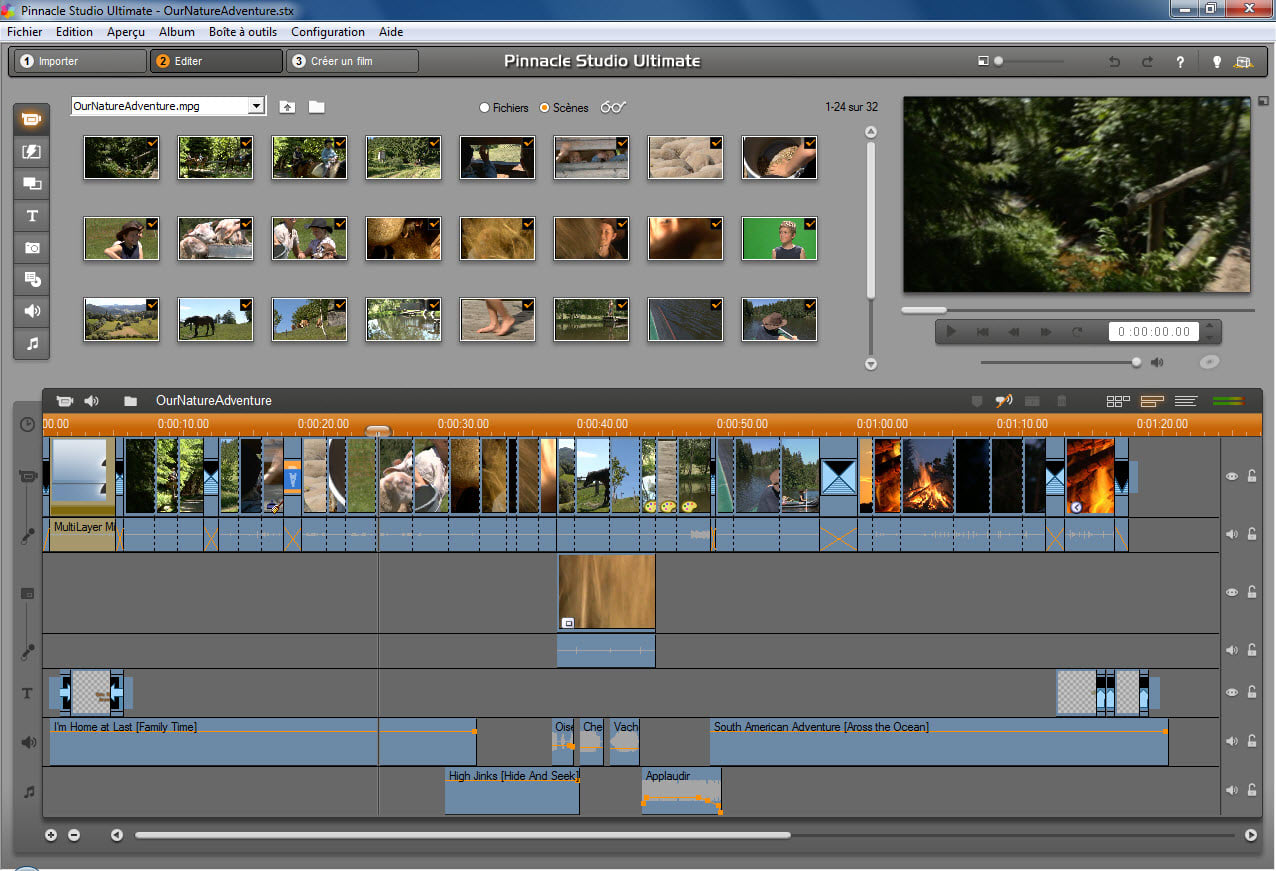Hide the title track eye icon
Viewport: 1276px width, 871px height.
pos(1233,692)
